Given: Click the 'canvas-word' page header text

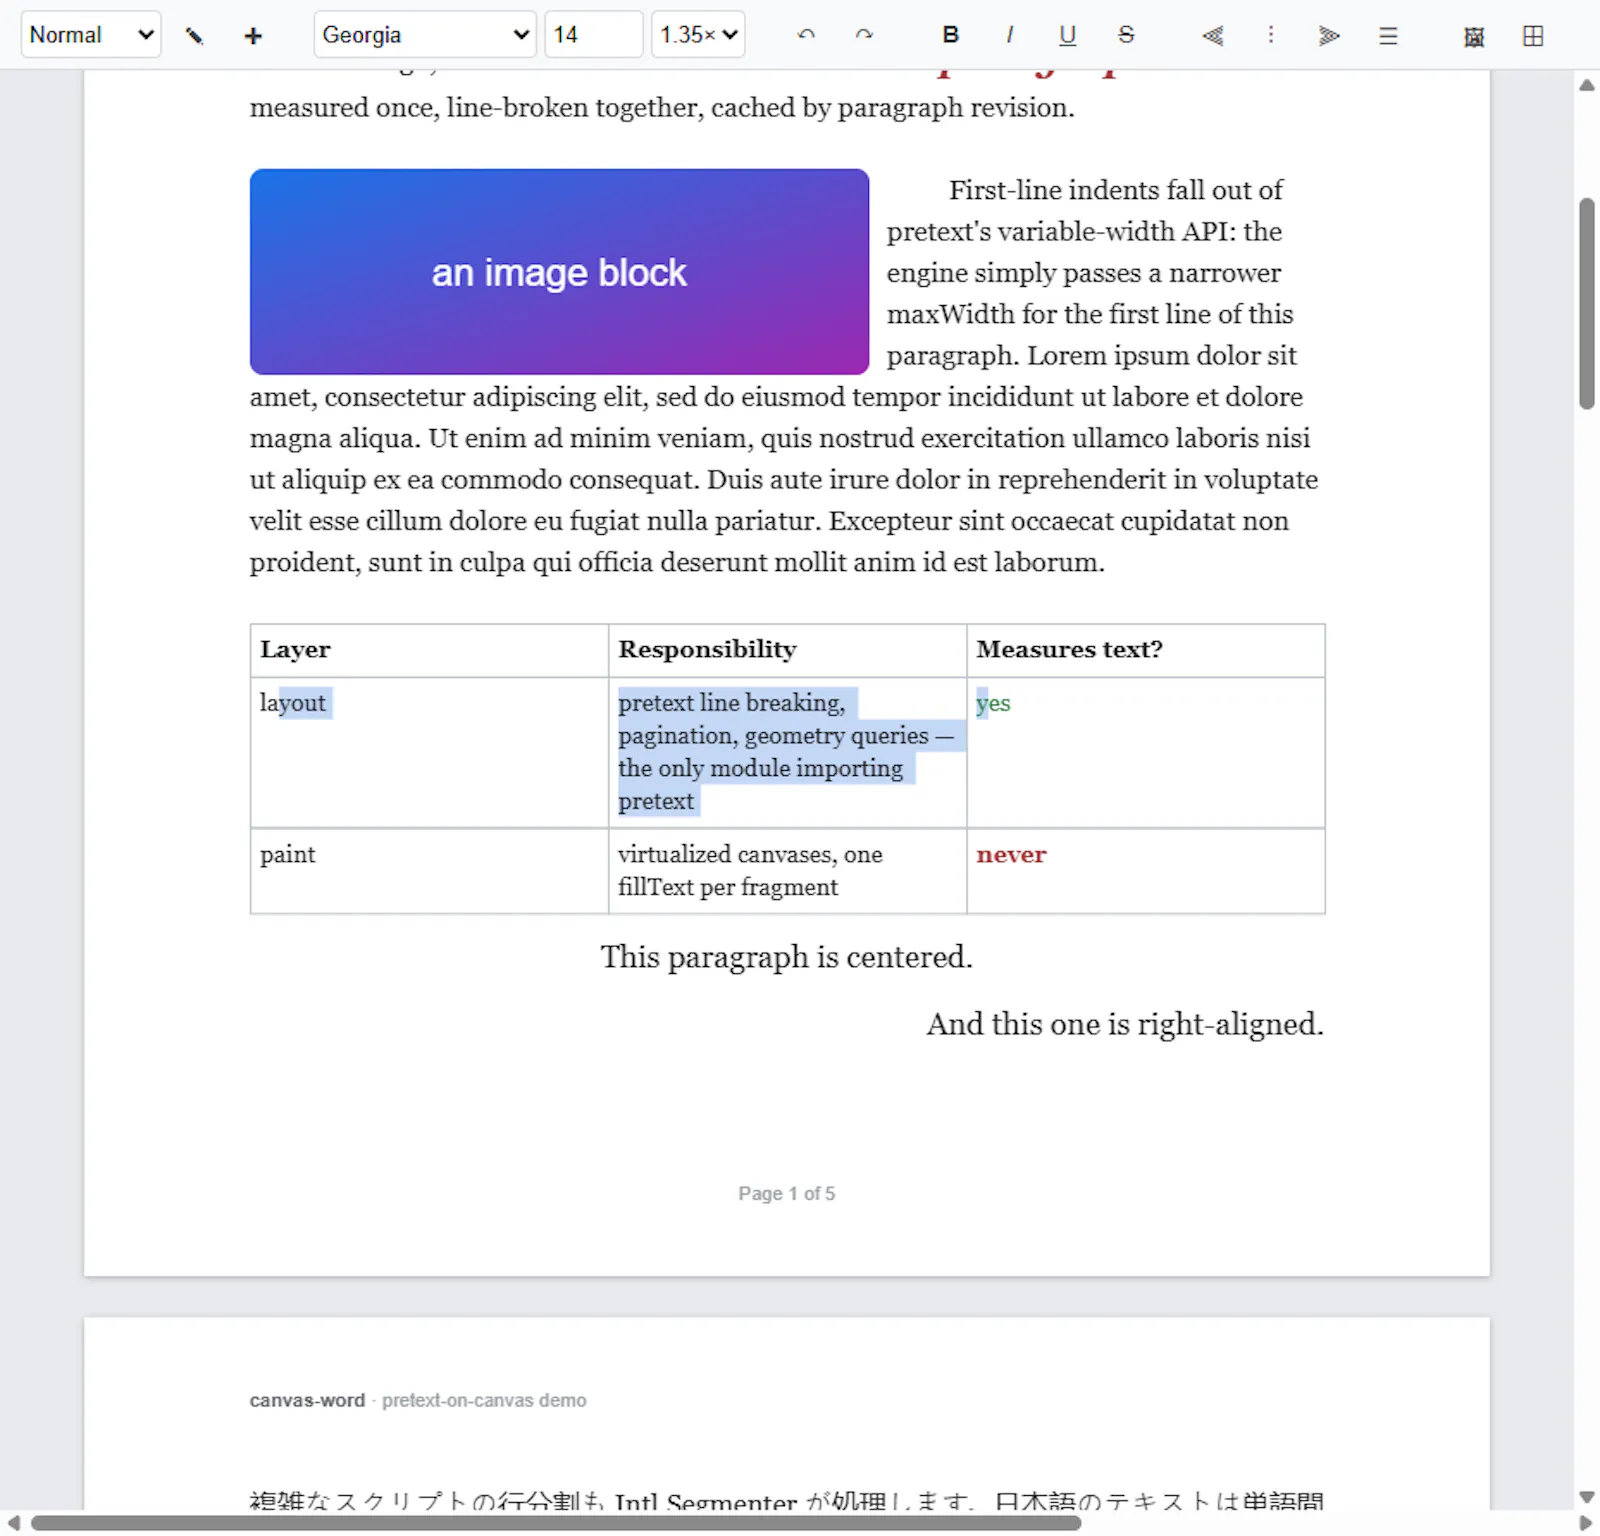Looking at the screenshot, I should coord(307,1401).
